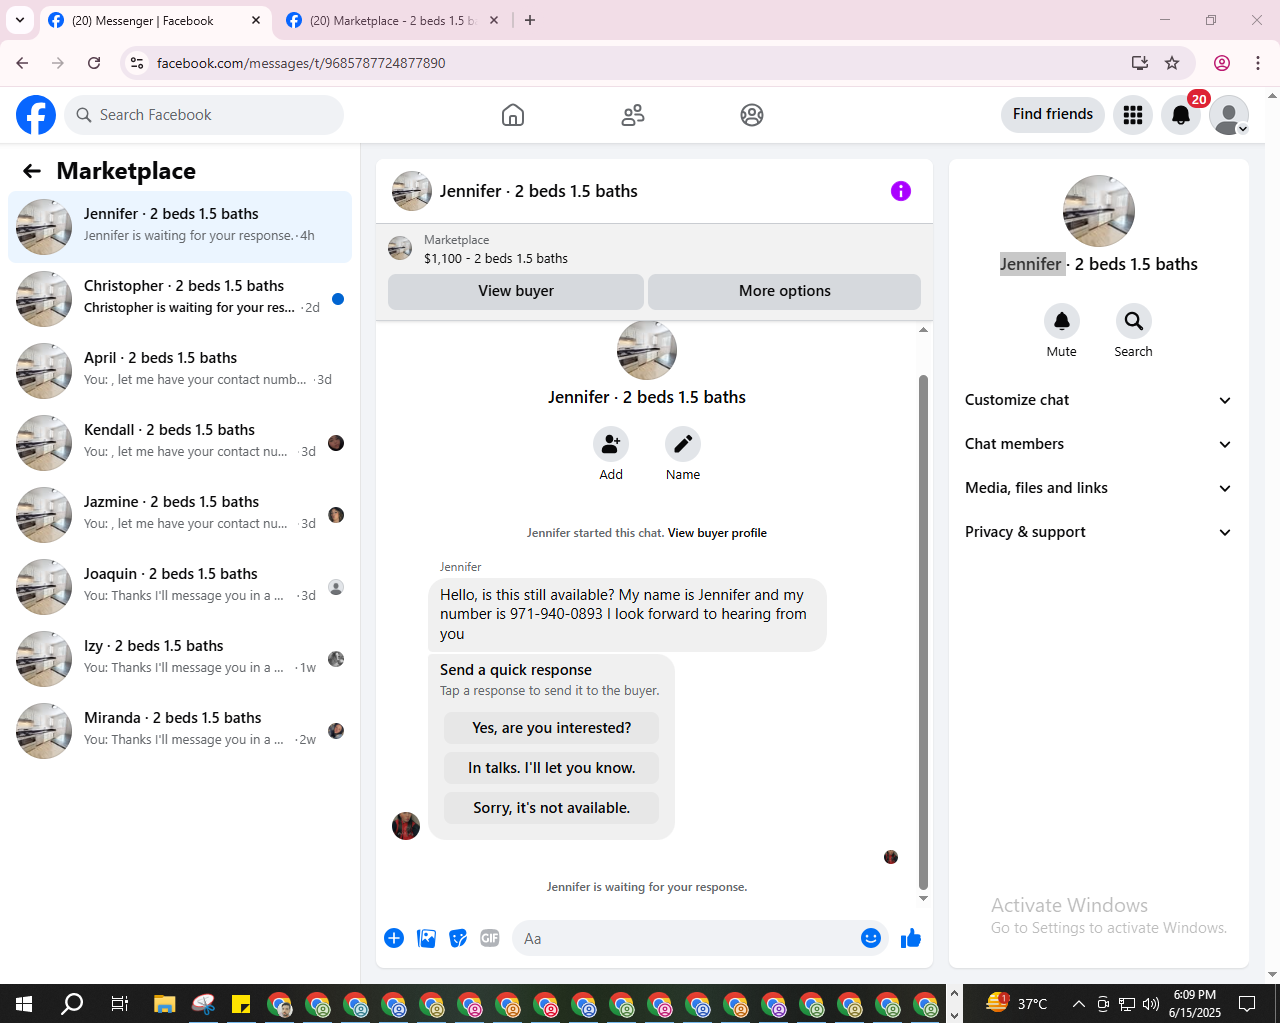Send quick response In talks. I'll let you know.
Viewport: 1280px width, 1023px height.
pos(552,768)
